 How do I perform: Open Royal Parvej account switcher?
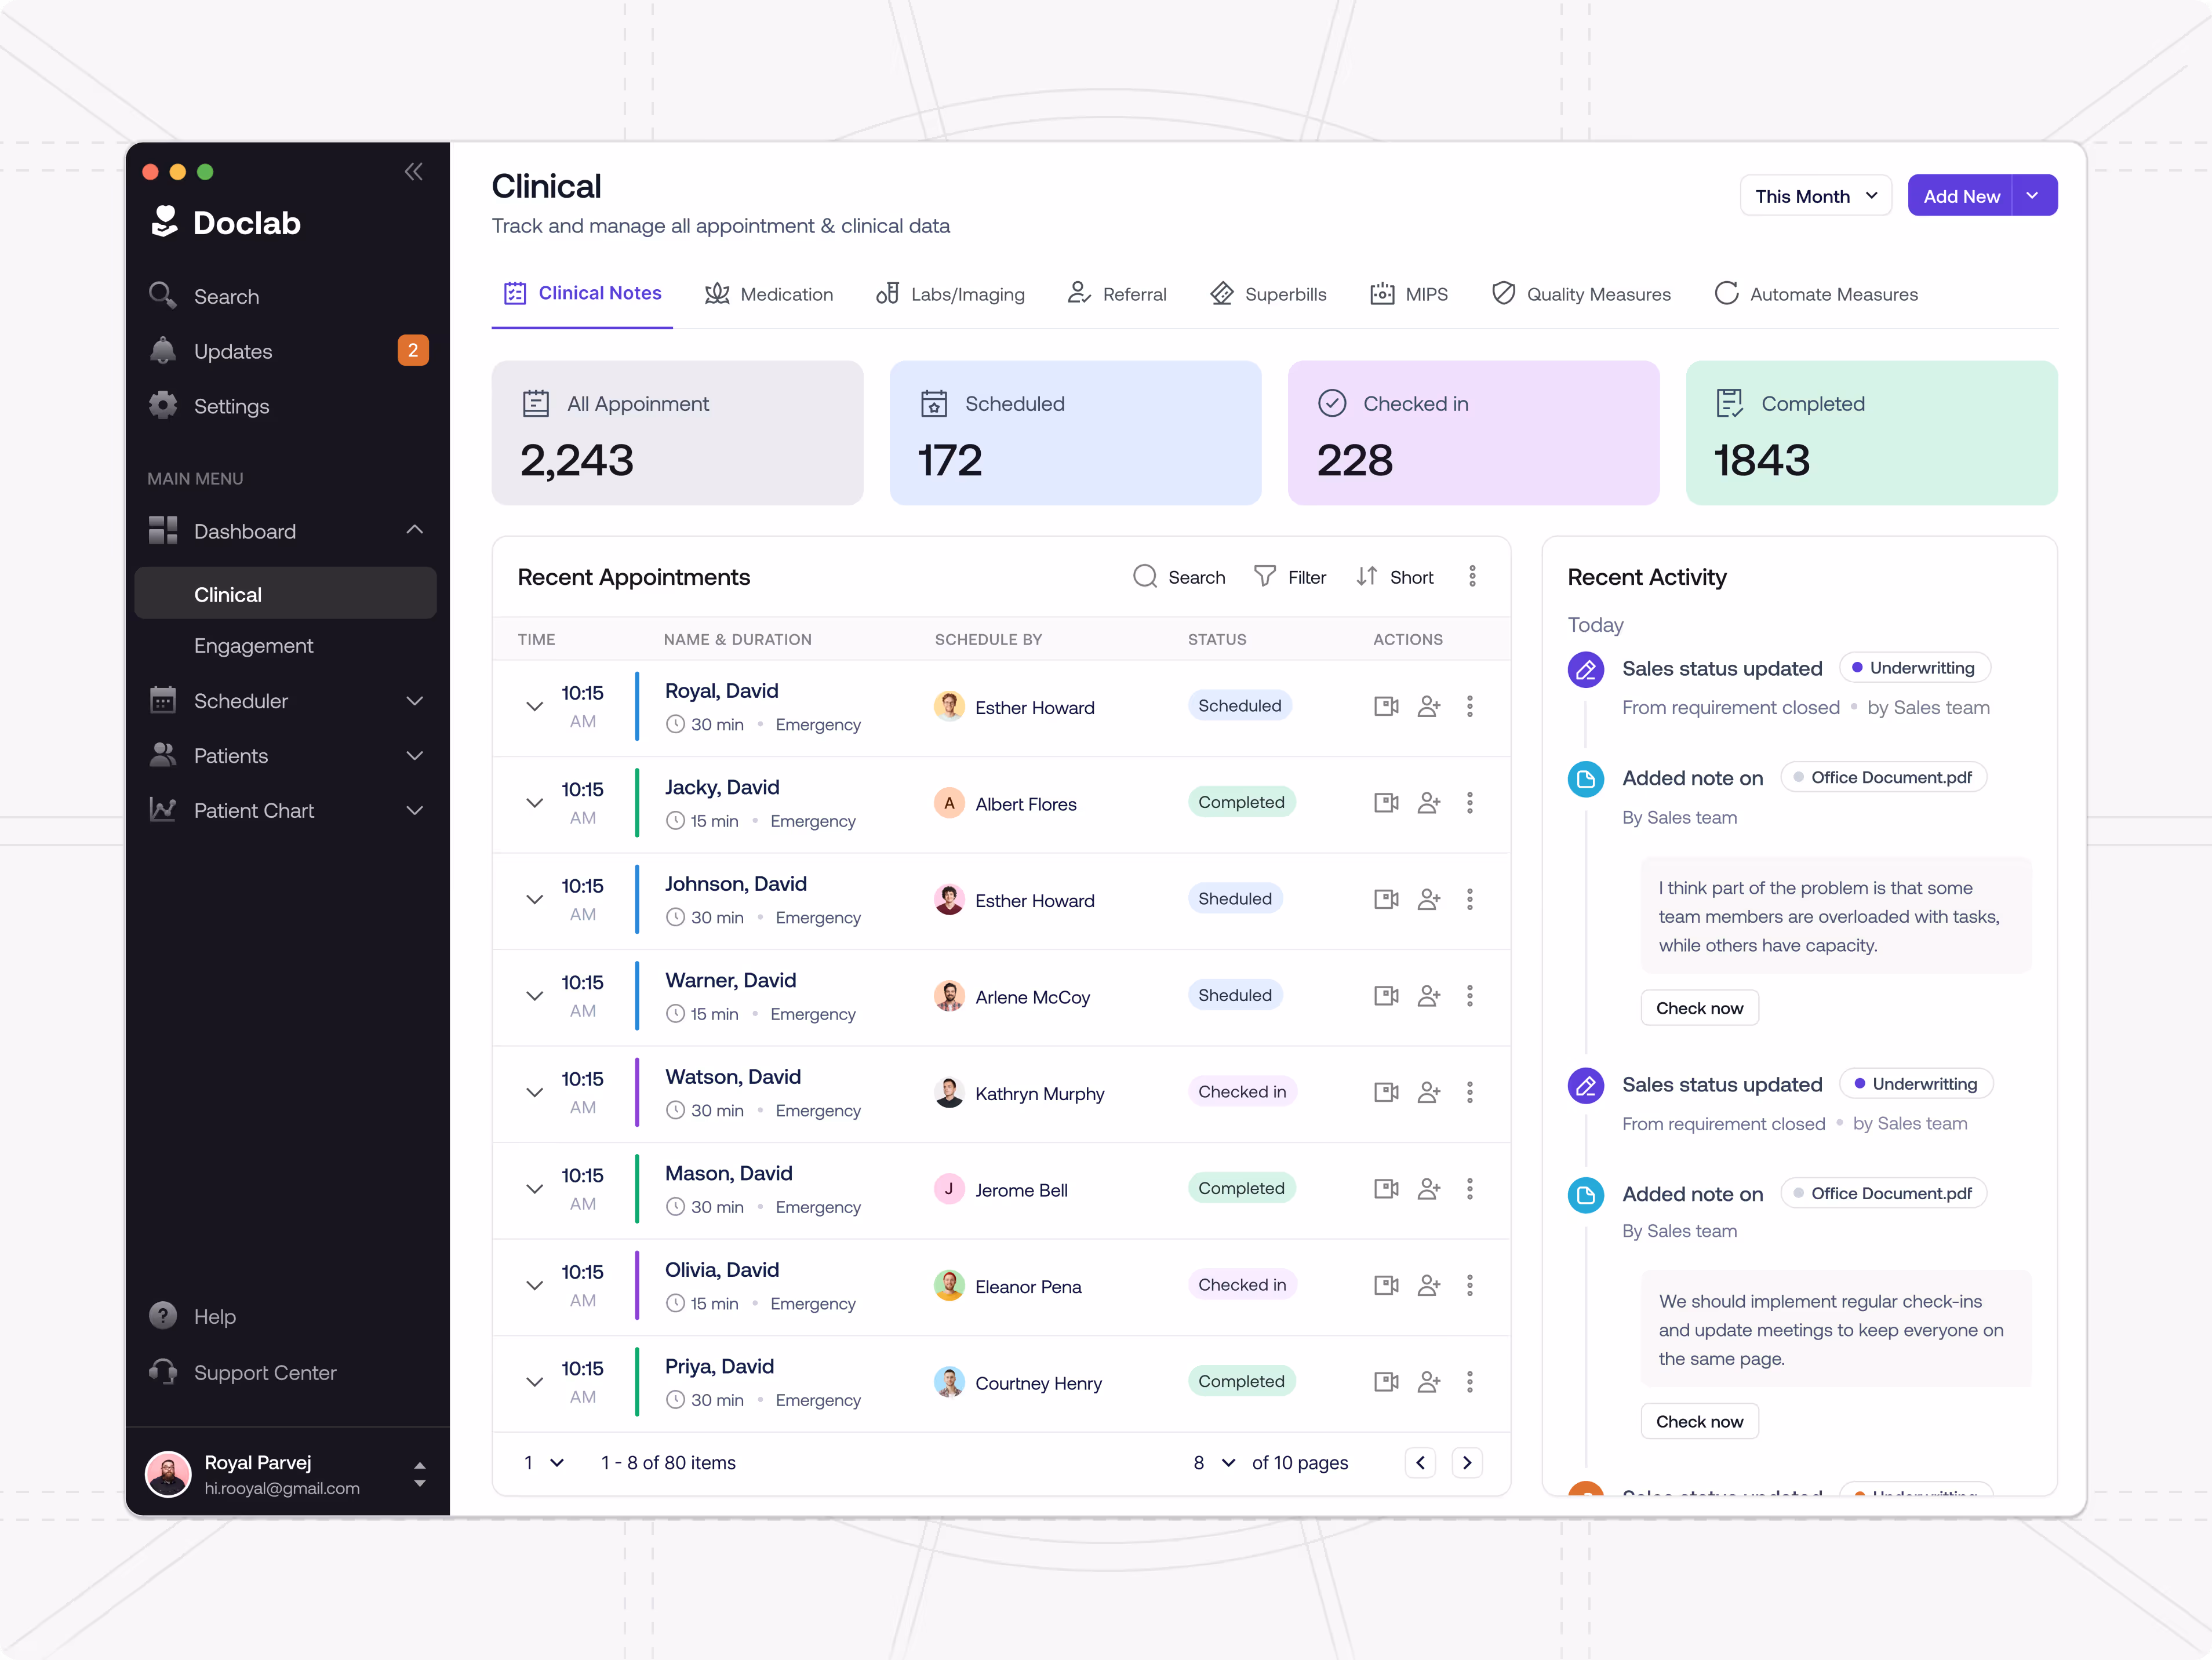click(419, 1474)
